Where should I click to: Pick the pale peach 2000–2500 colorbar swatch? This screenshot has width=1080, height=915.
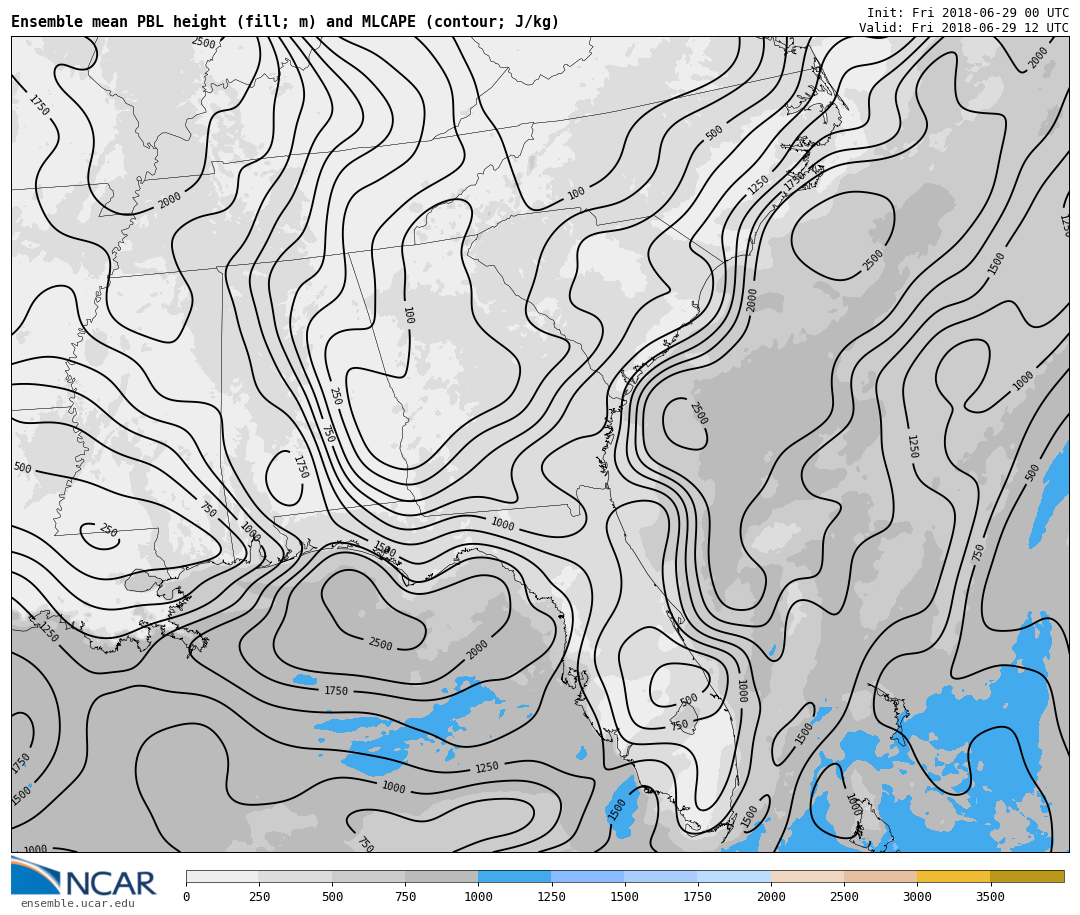(807, 876)
